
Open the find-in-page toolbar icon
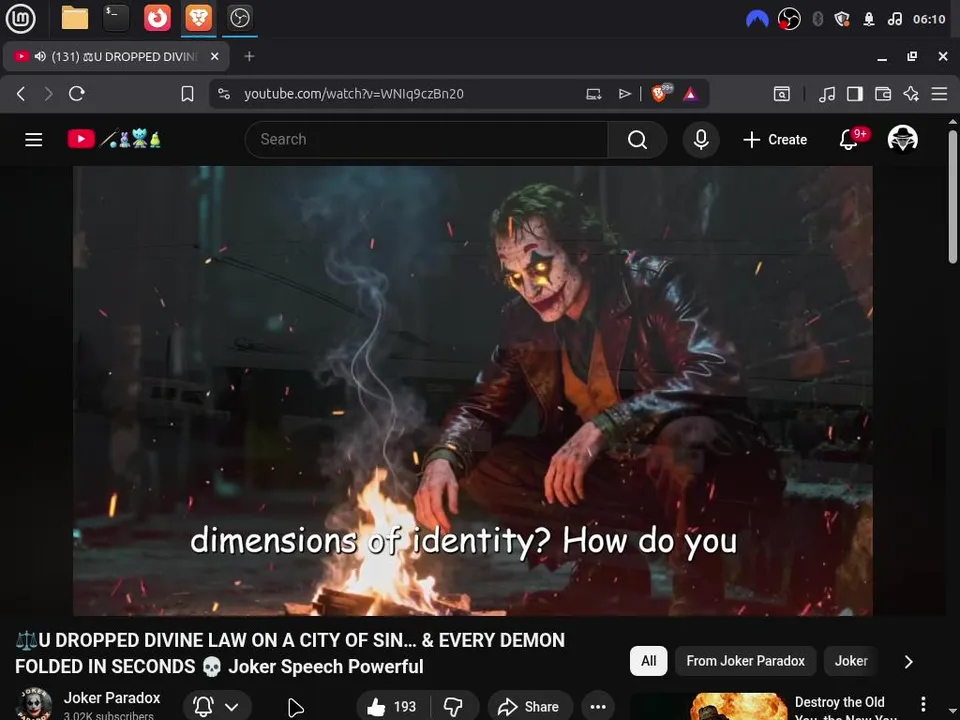tap(782, 94)
